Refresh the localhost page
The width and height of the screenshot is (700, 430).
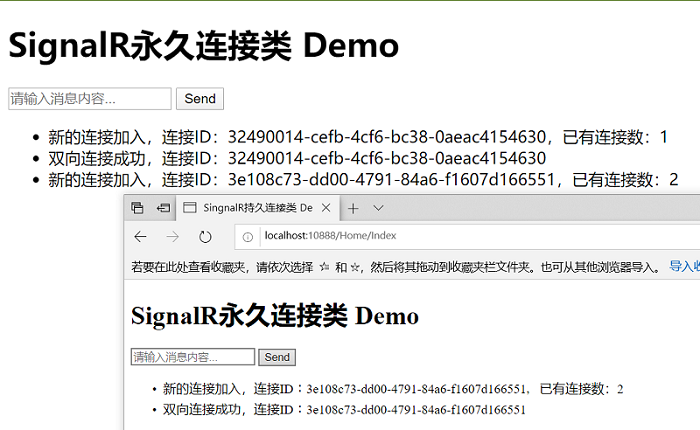[x=204, y=237]
